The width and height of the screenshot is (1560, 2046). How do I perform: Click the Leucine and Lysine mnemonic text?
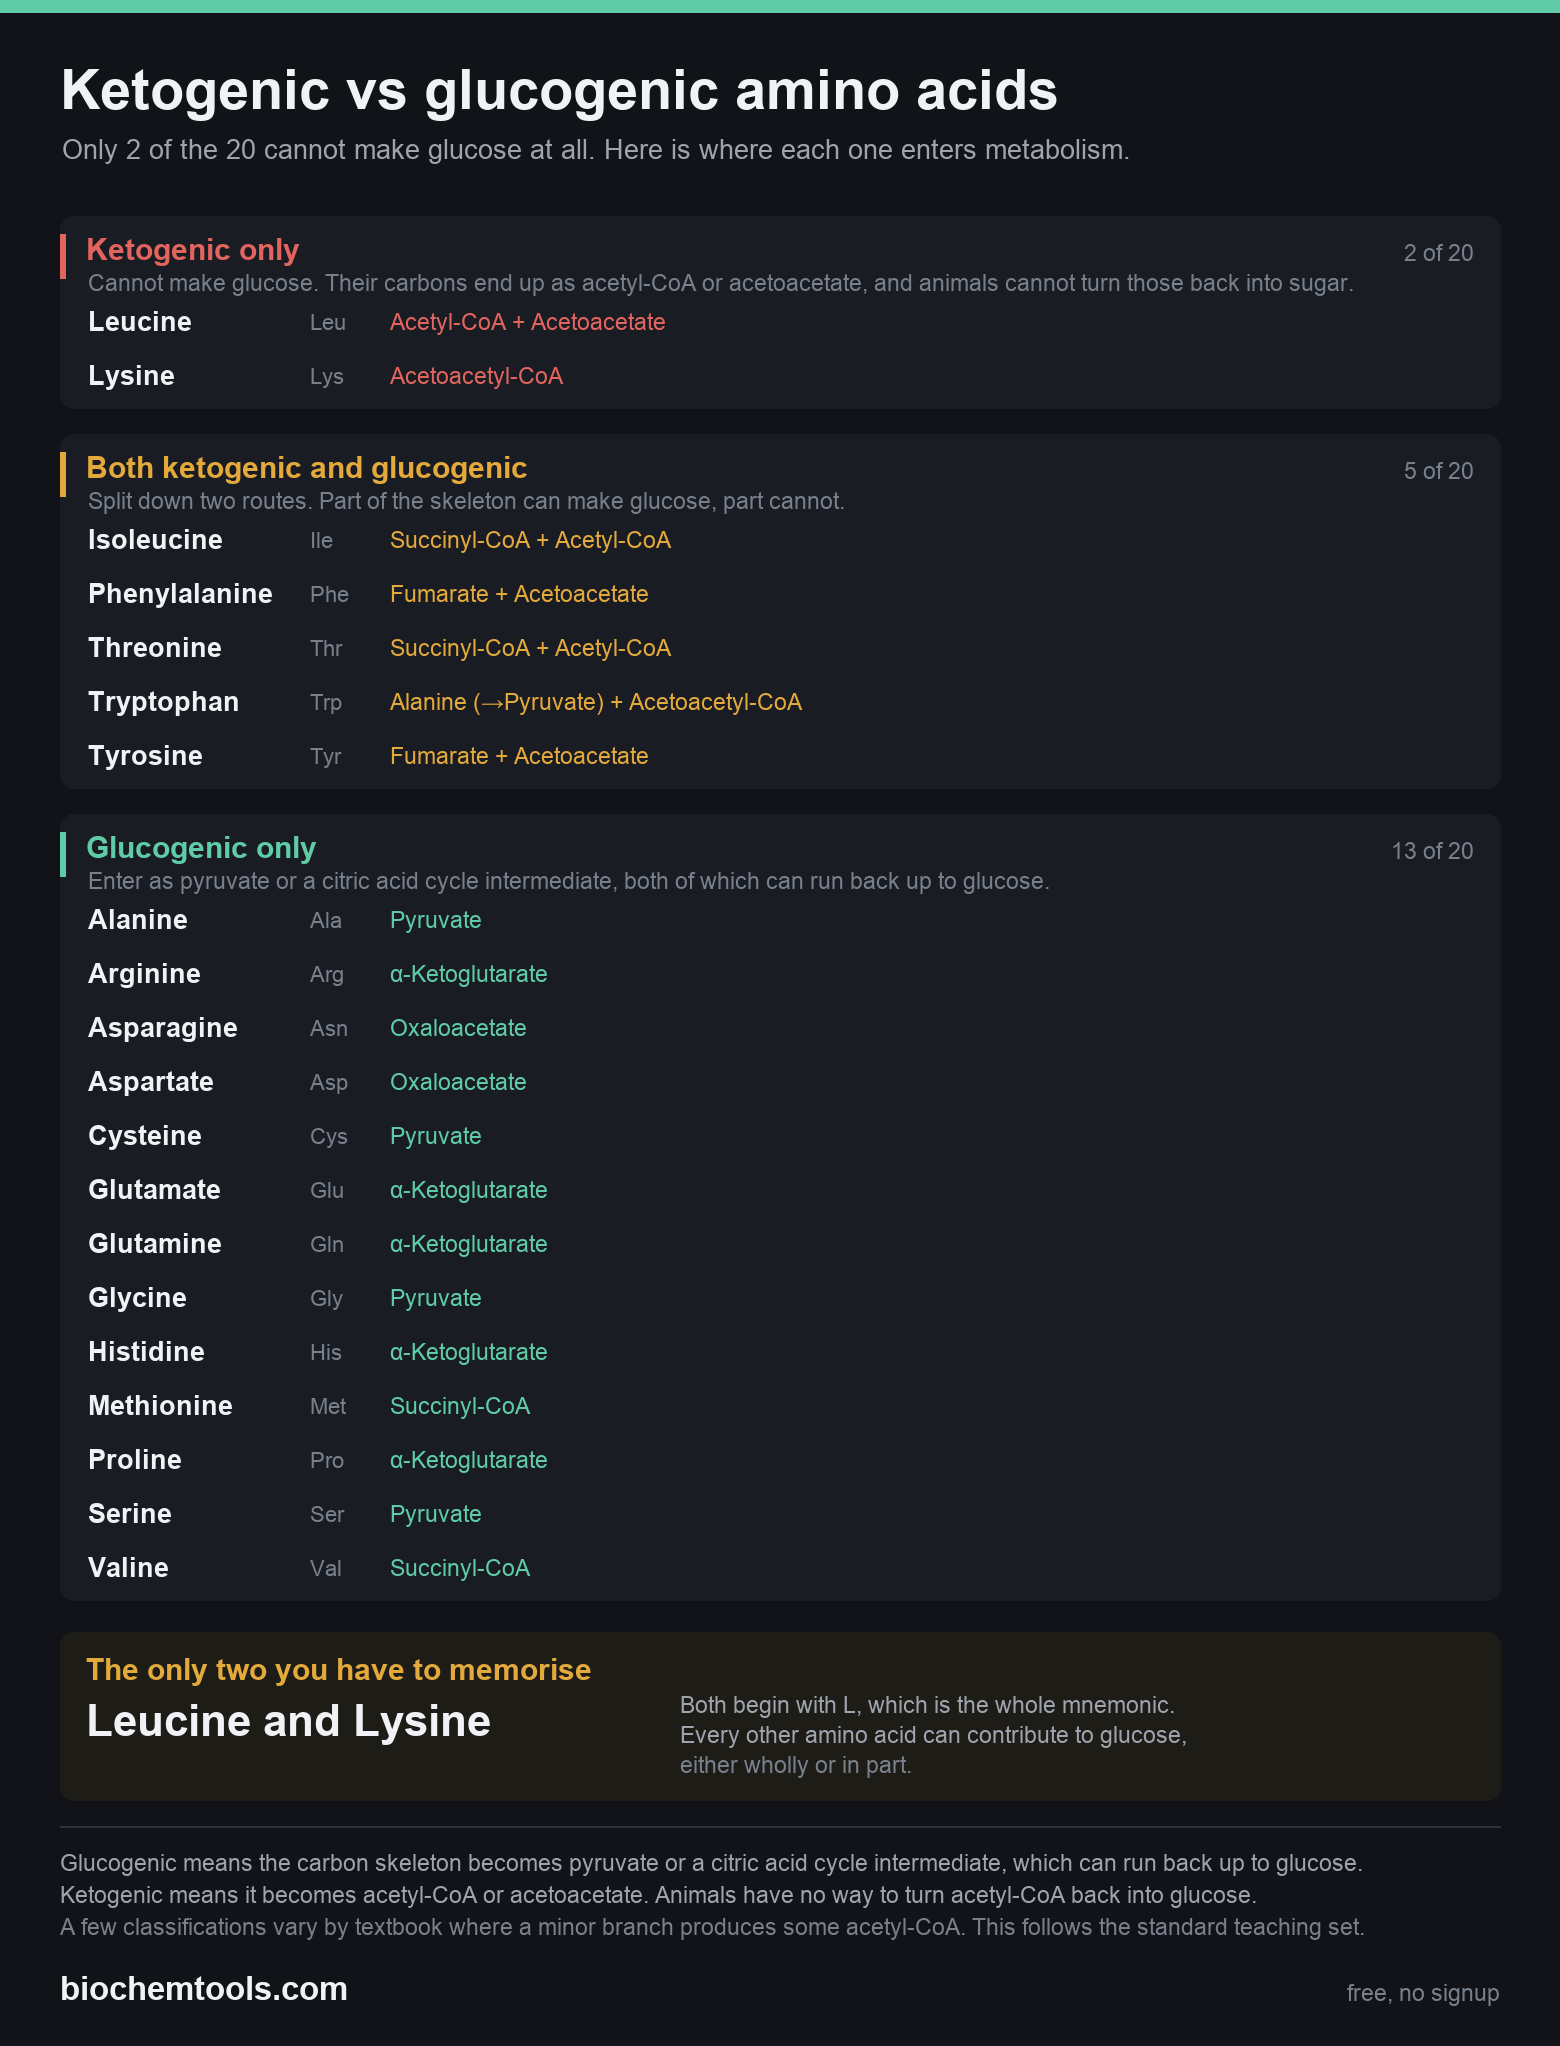click(289, 1721)
